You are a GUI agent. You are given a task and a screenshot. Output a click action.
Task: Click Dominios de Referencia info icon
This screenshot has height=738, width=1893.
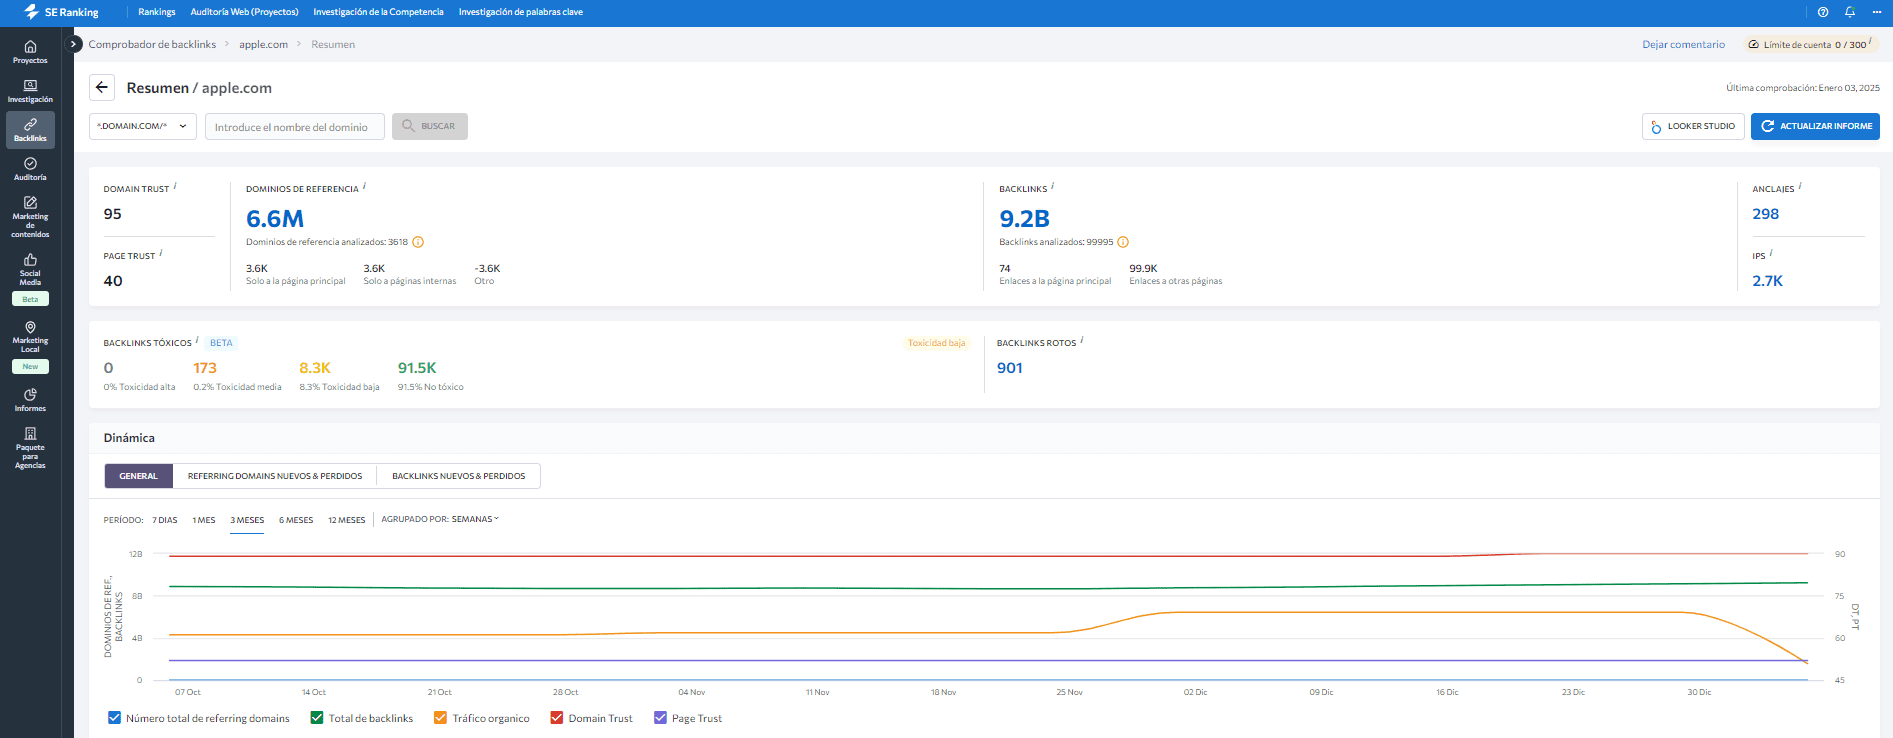pos(364,185)
